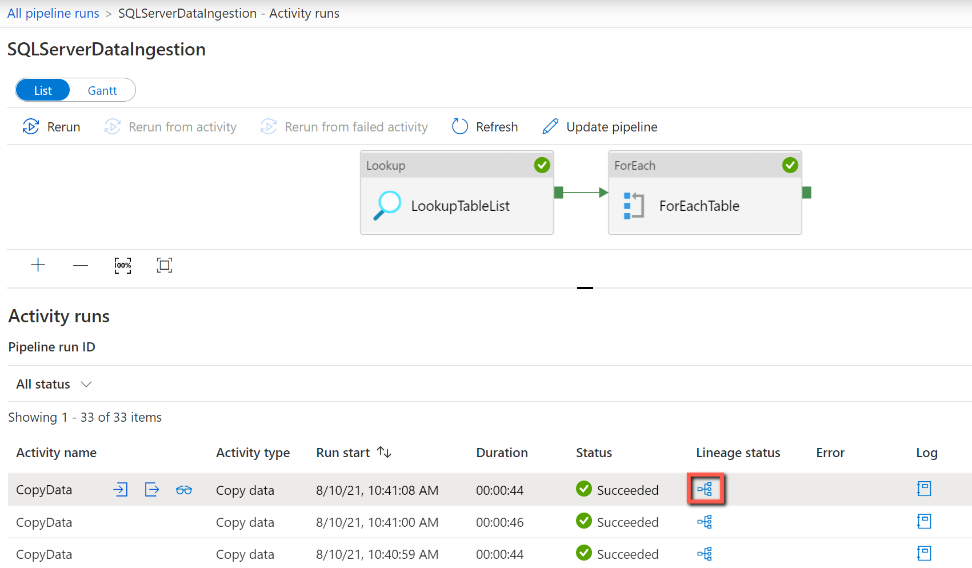Rerun the pipeline
The width and height of the screenshot is (972, 568).
51,126
